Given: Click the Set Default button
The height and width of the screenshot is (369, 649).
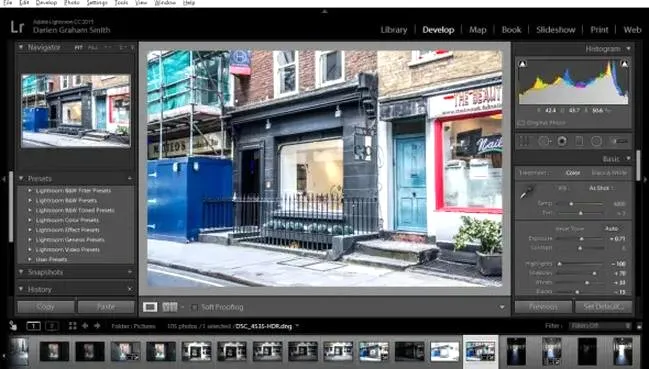Looking at the screenshot, I should click(603, 307).
